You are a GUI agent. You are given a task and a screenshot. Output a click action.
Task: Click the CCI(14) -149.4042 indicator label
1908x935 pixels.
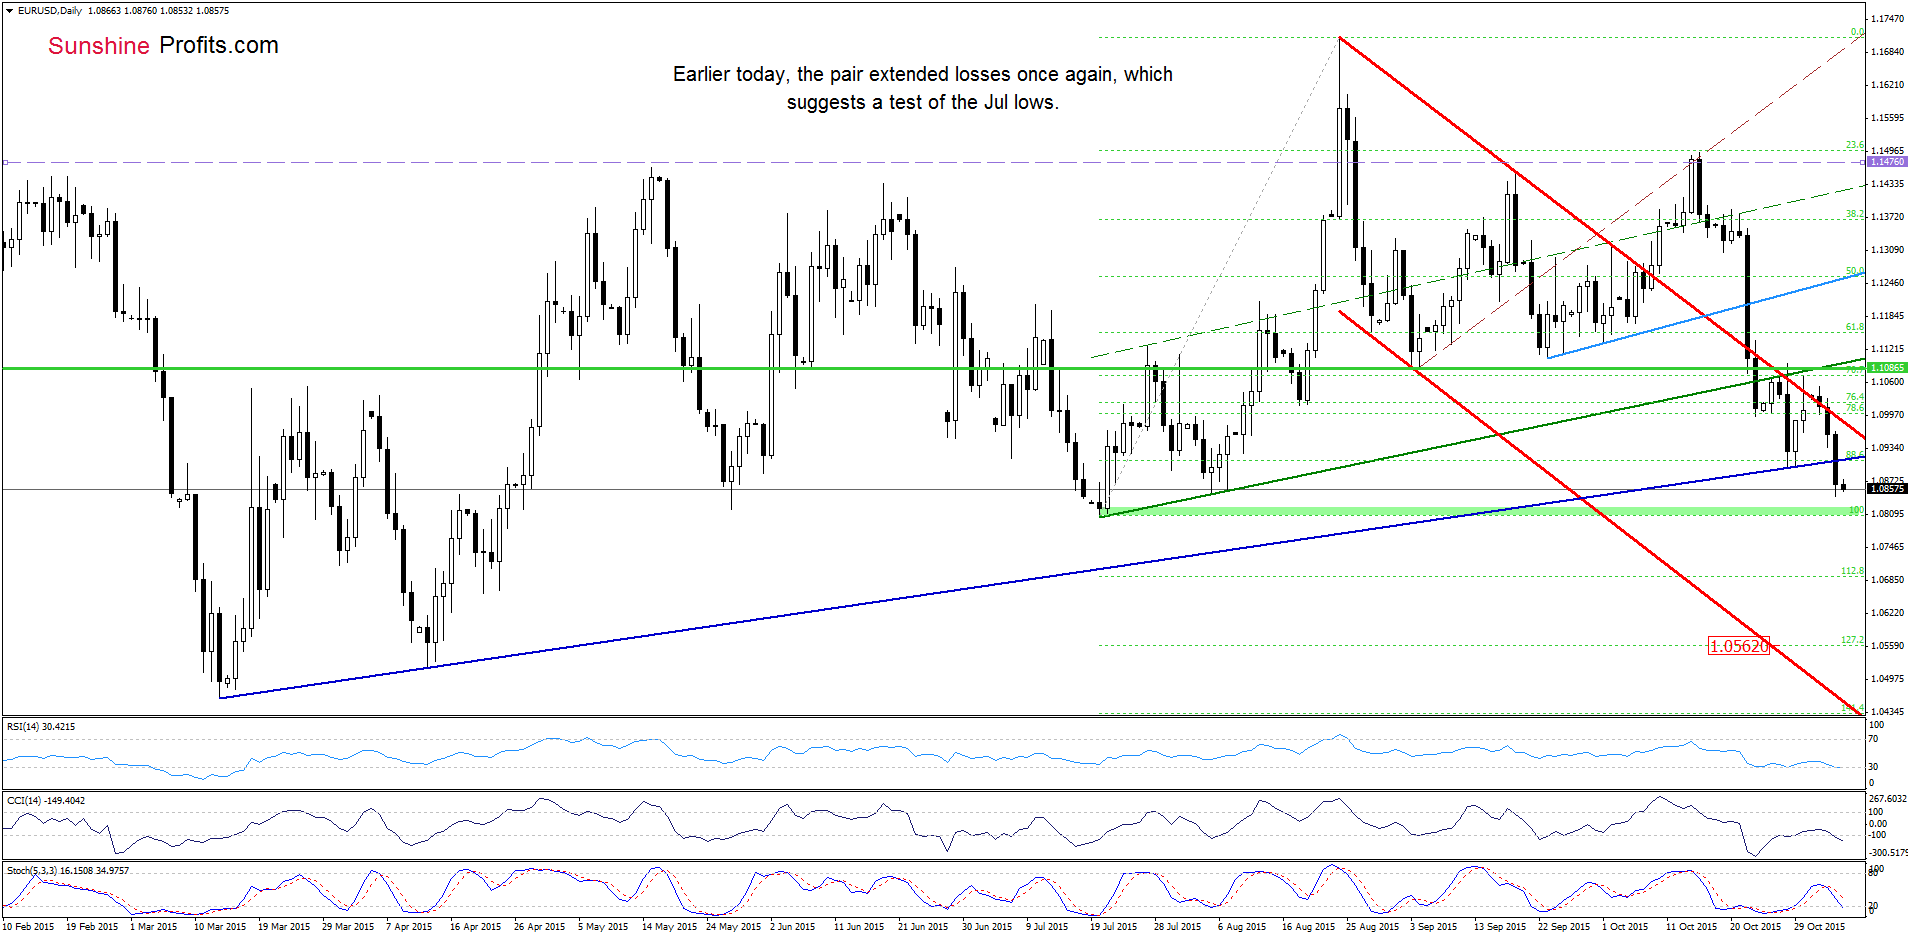tap(46, 801)
